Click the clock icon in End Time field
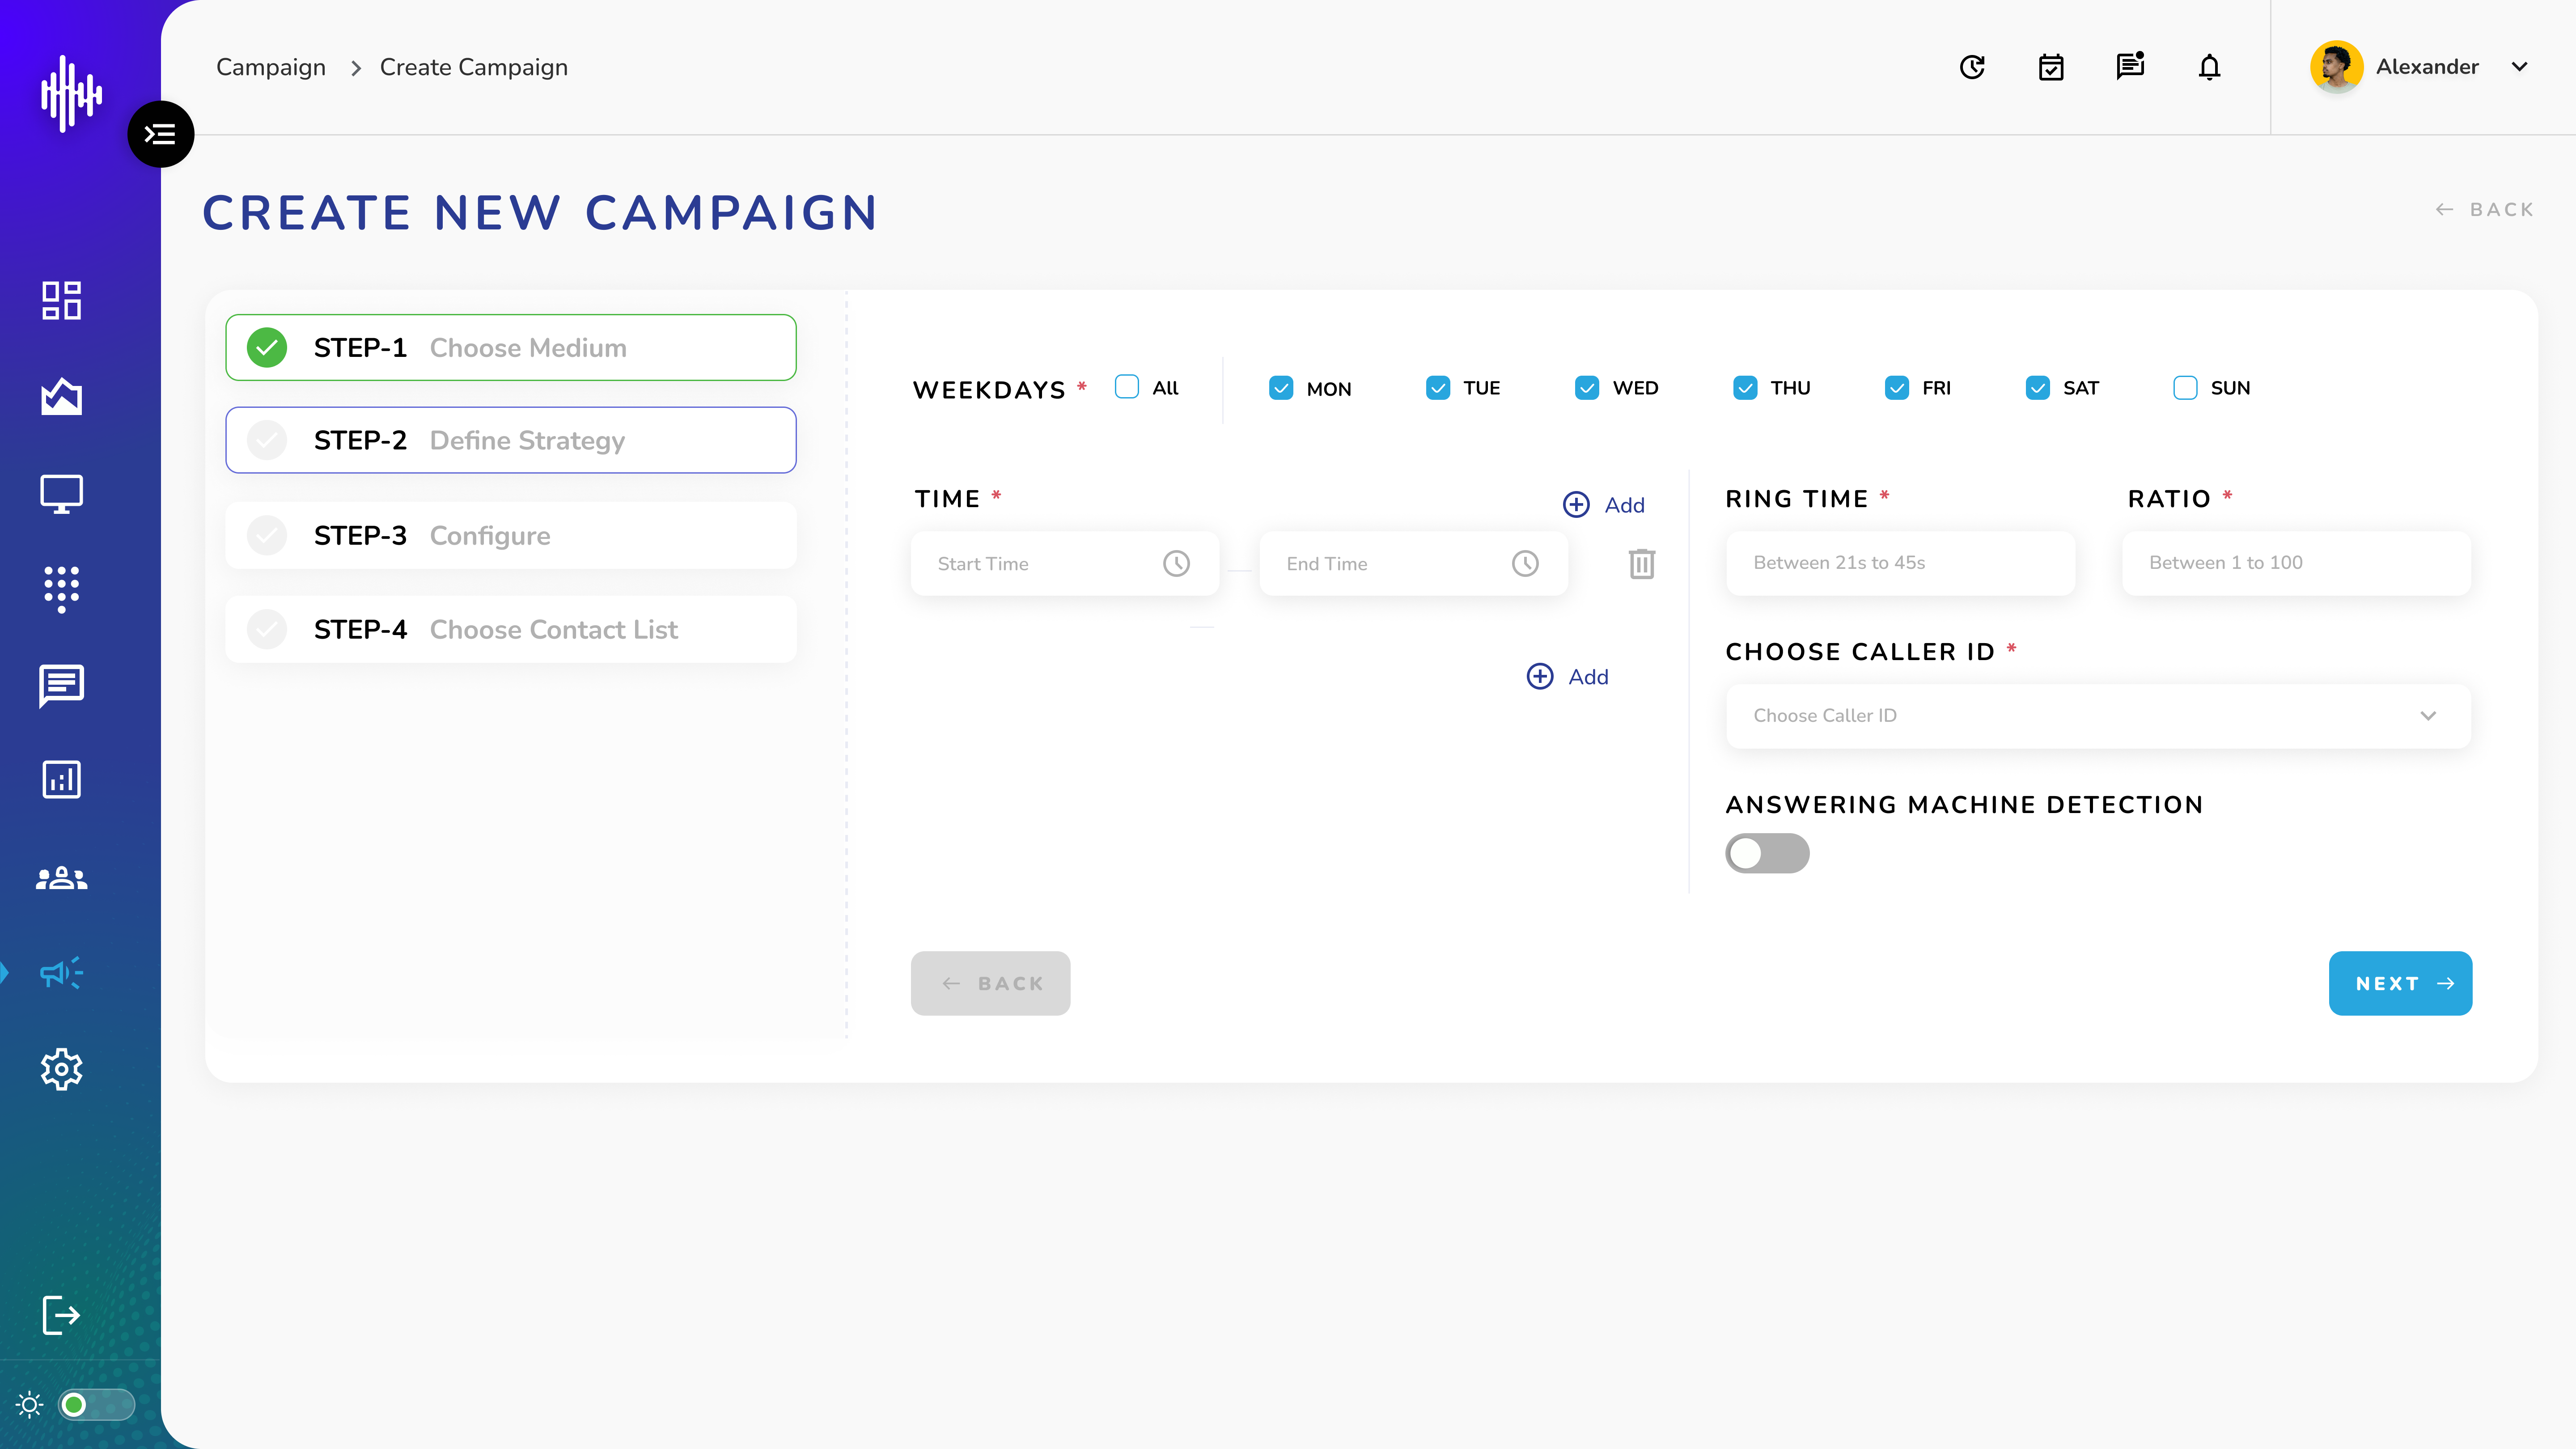Image resolution: width=2576 pixels, height=1449 pixels. pyautogui.click(x=1525, y=564)
